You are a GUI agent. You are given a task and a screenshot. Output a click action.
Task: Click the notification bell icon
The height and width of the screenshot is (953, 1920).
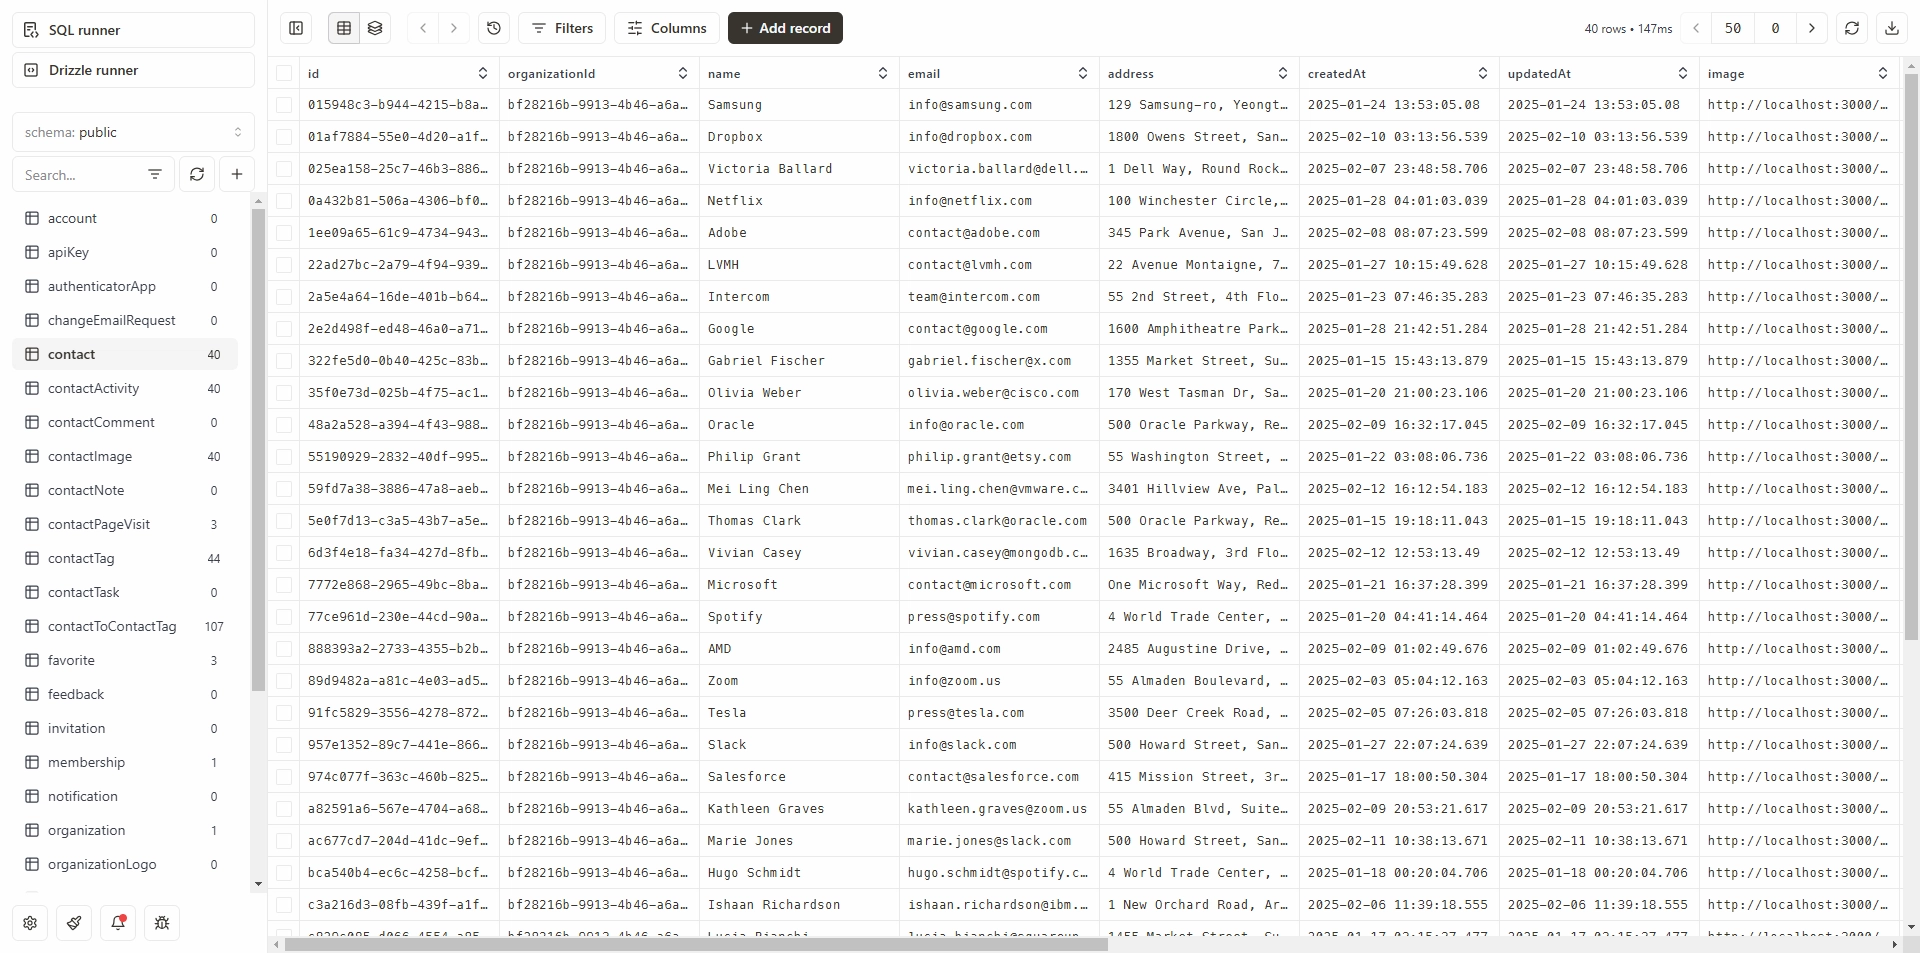click(x=118, y=923)
